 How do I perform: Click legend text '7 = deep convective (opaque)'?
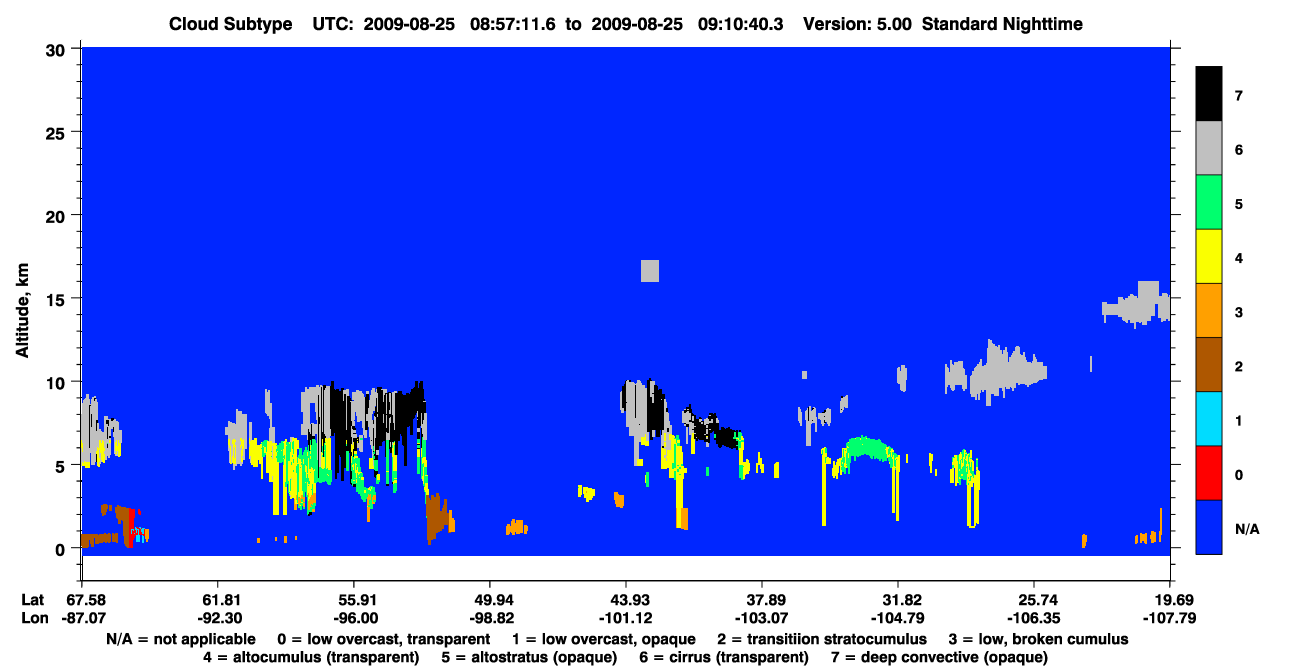click(939, 657)
